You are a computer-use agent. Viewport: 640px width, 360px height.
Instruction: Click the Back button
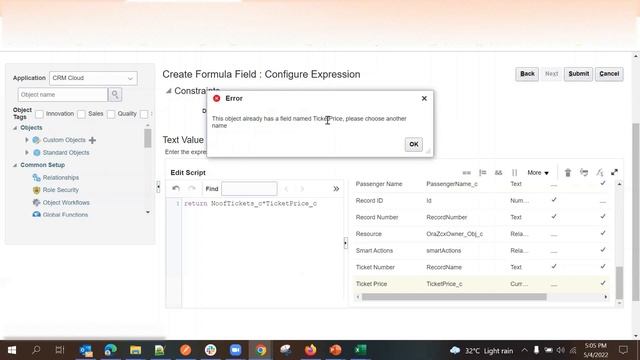pos(527,74)
